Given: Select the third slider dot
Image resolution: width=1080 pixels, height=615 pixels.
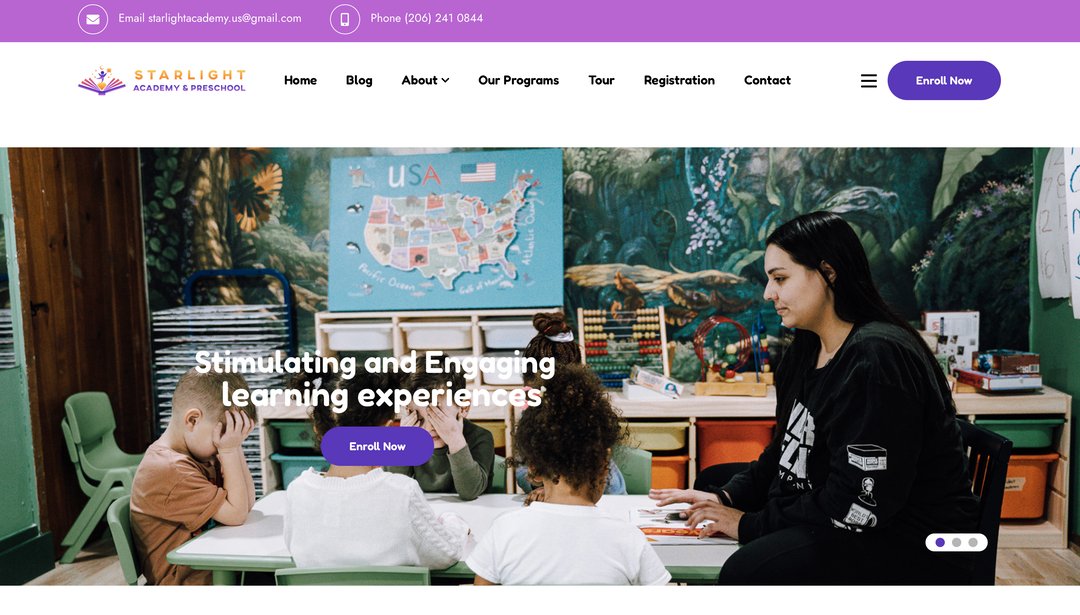Looking at the screenshot, I should click(x=973, y=543).
